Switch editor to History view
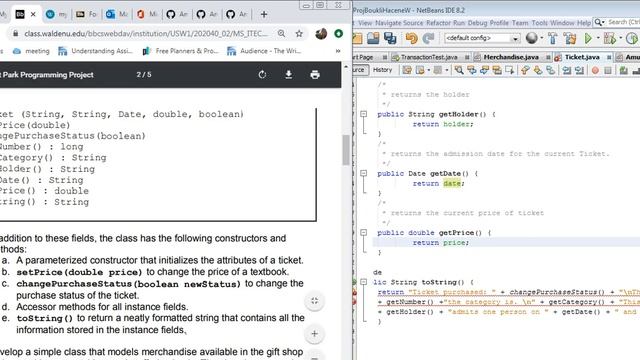 tap(382, 70)
